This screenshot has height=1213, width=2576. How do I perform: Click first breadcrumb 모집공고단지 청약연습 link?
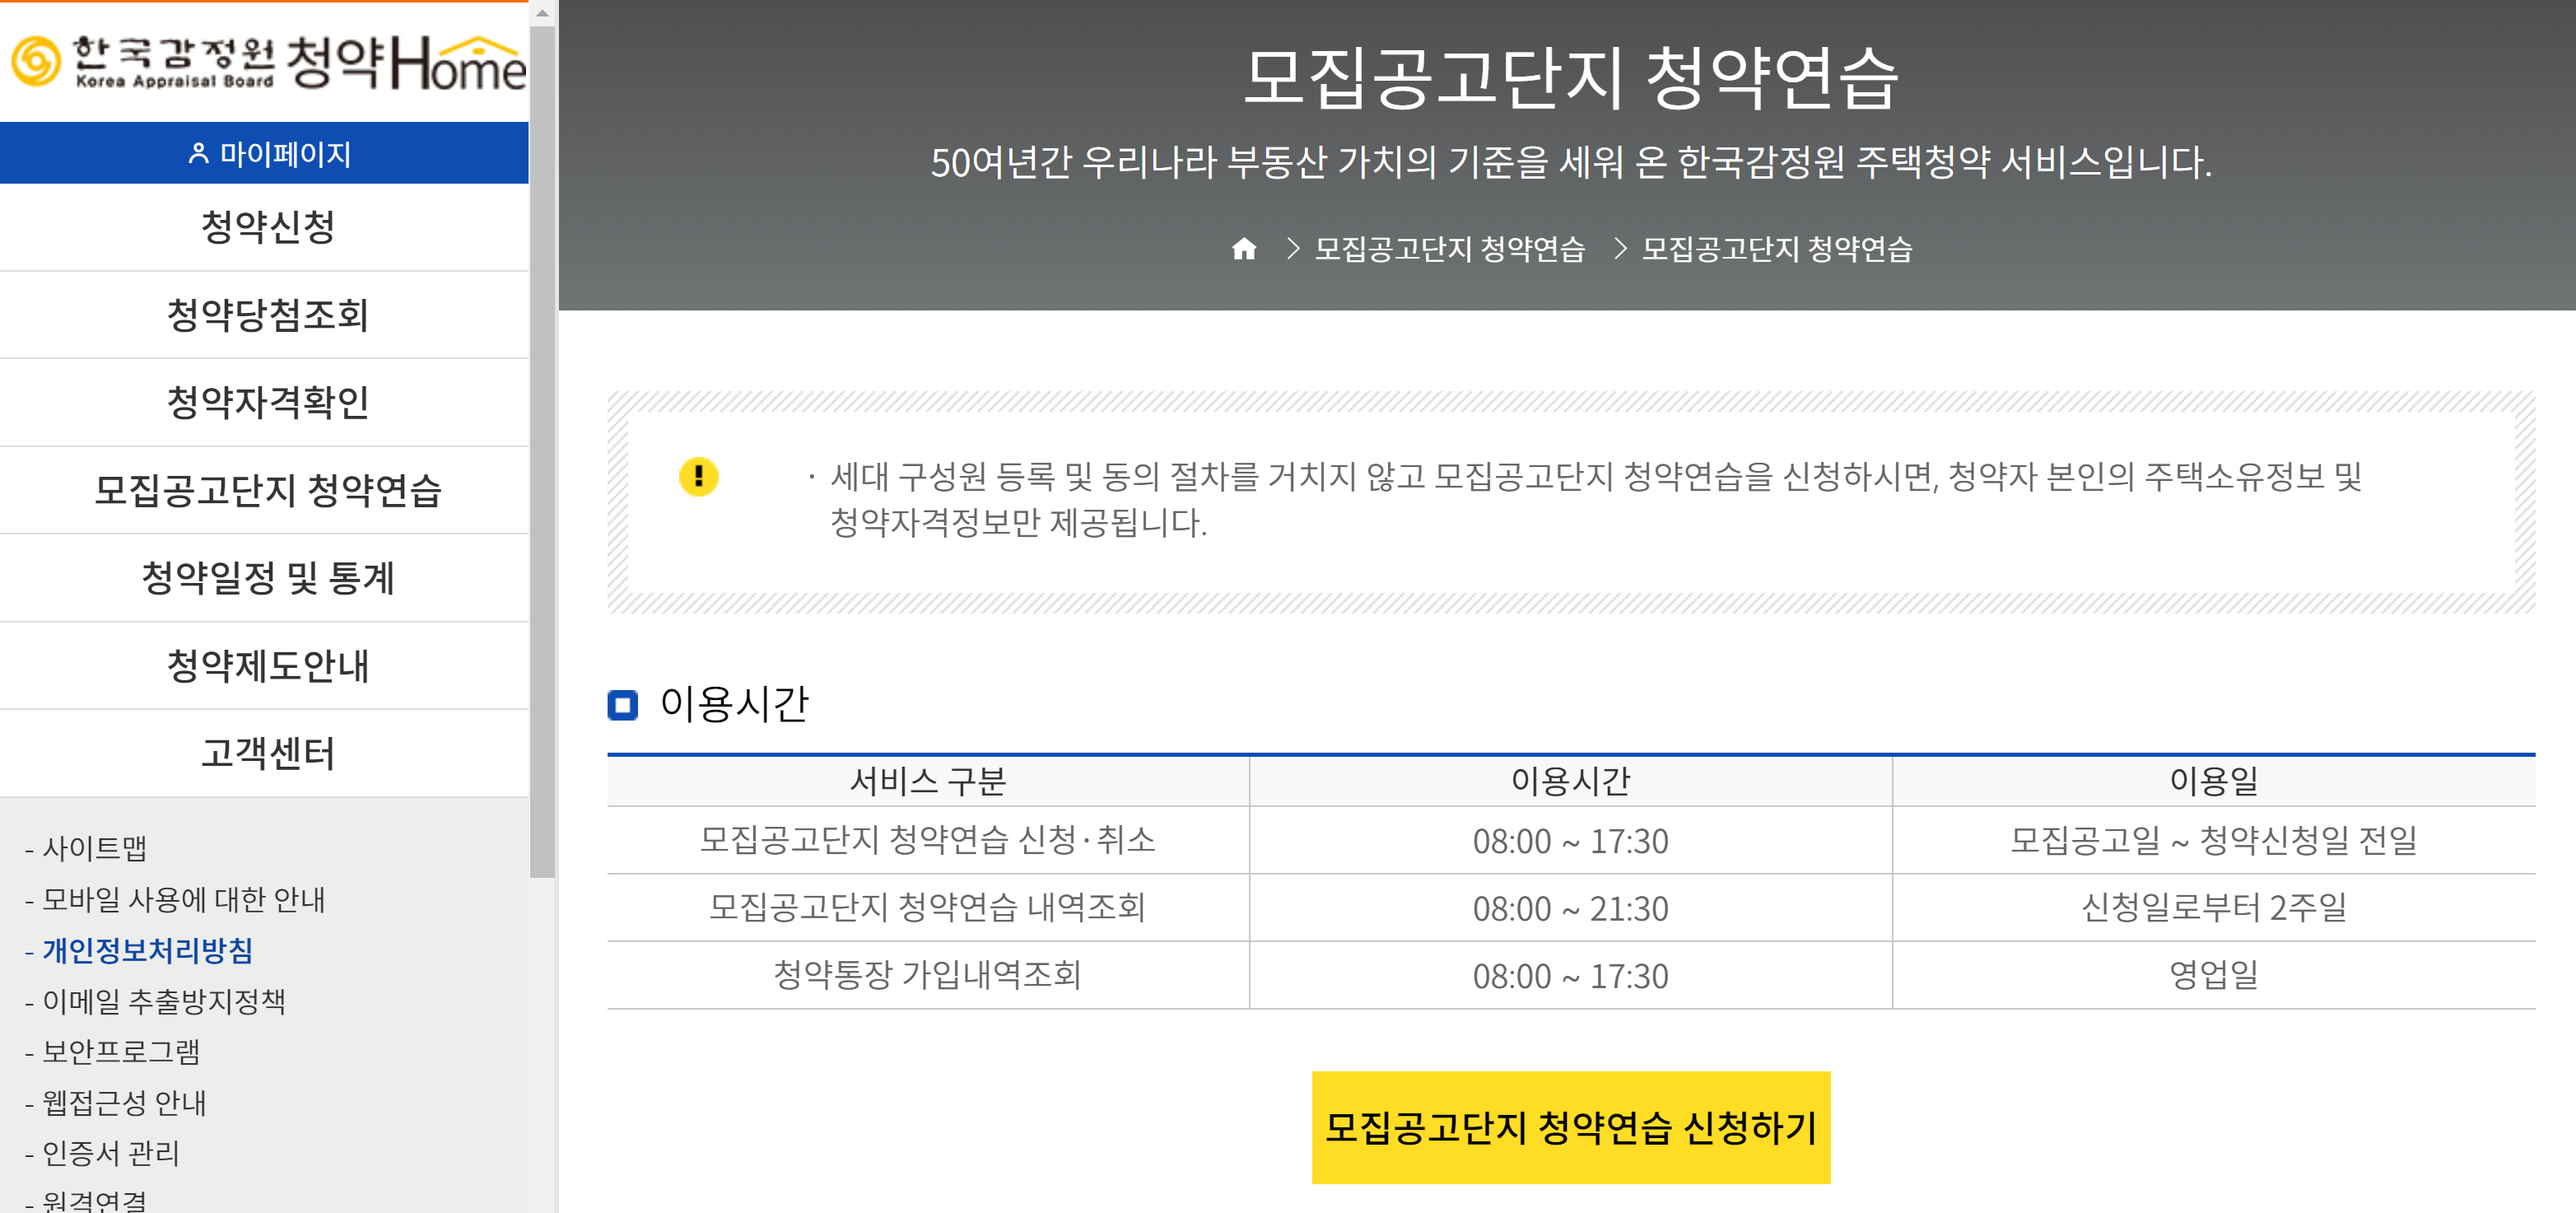click(1449, 248)
